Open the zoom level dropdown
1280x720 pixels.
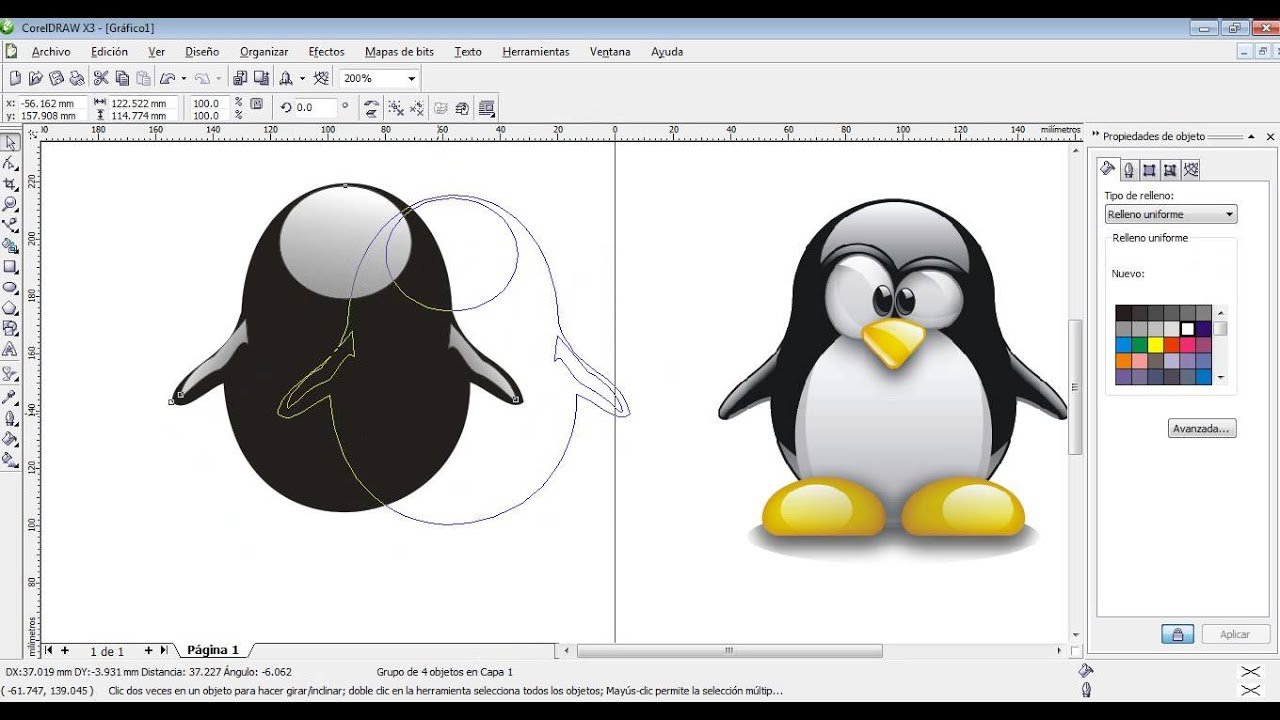(411, 78)
